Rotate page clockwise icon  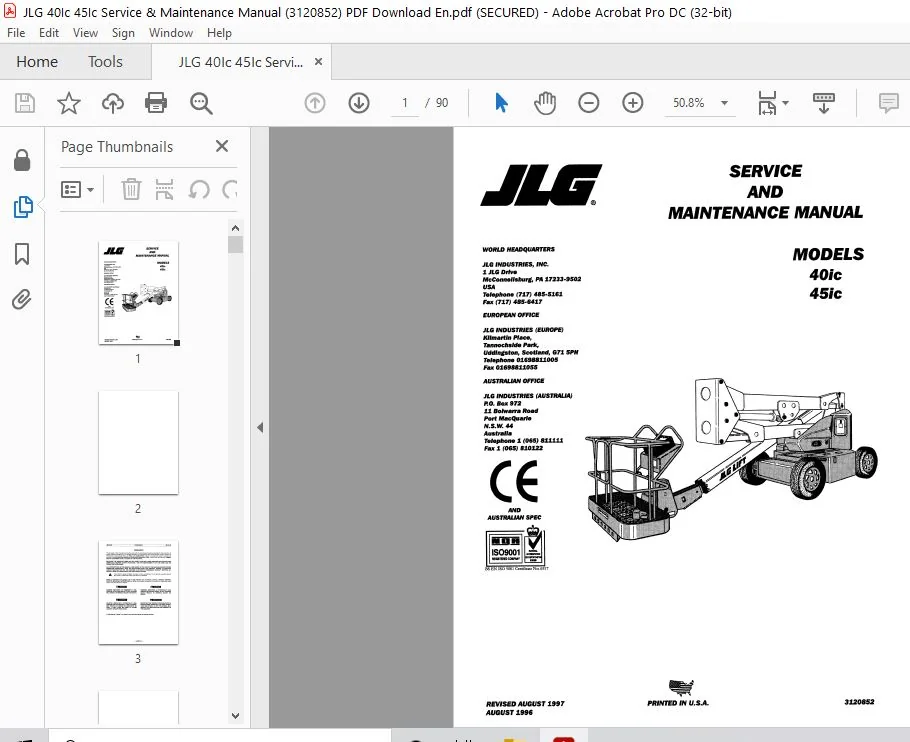[230, 189]
